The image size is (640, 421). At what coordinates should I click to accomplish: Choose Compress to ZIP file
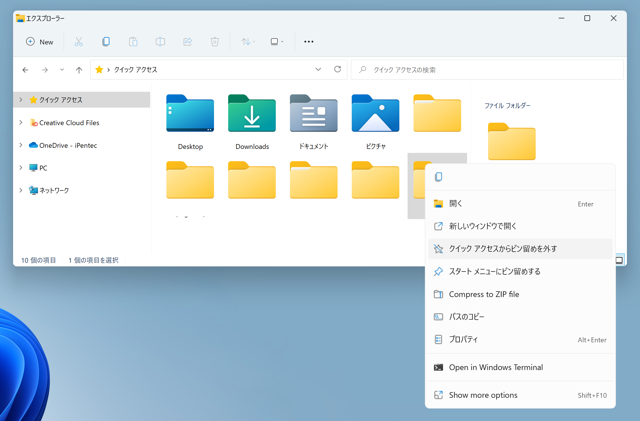483,294
